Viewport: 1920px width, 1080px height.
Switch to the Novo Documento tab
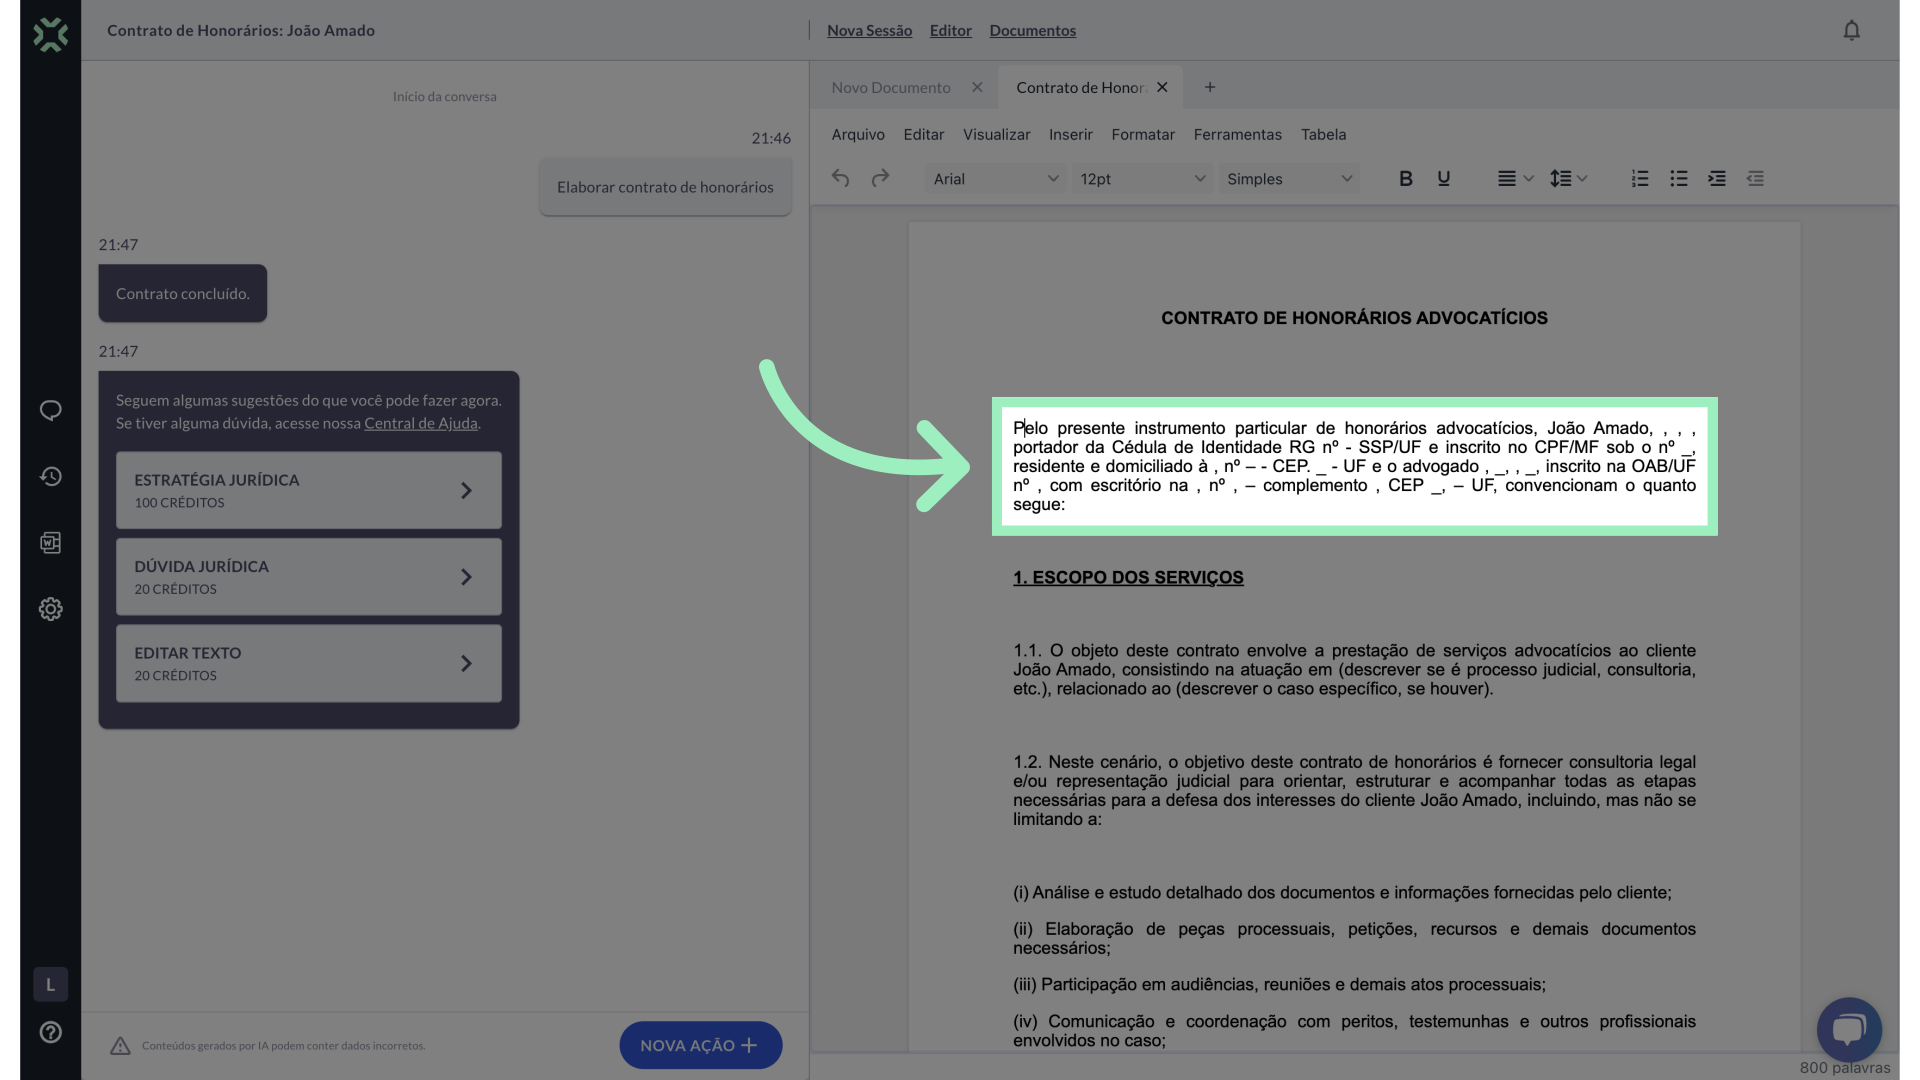click(890, 87)
